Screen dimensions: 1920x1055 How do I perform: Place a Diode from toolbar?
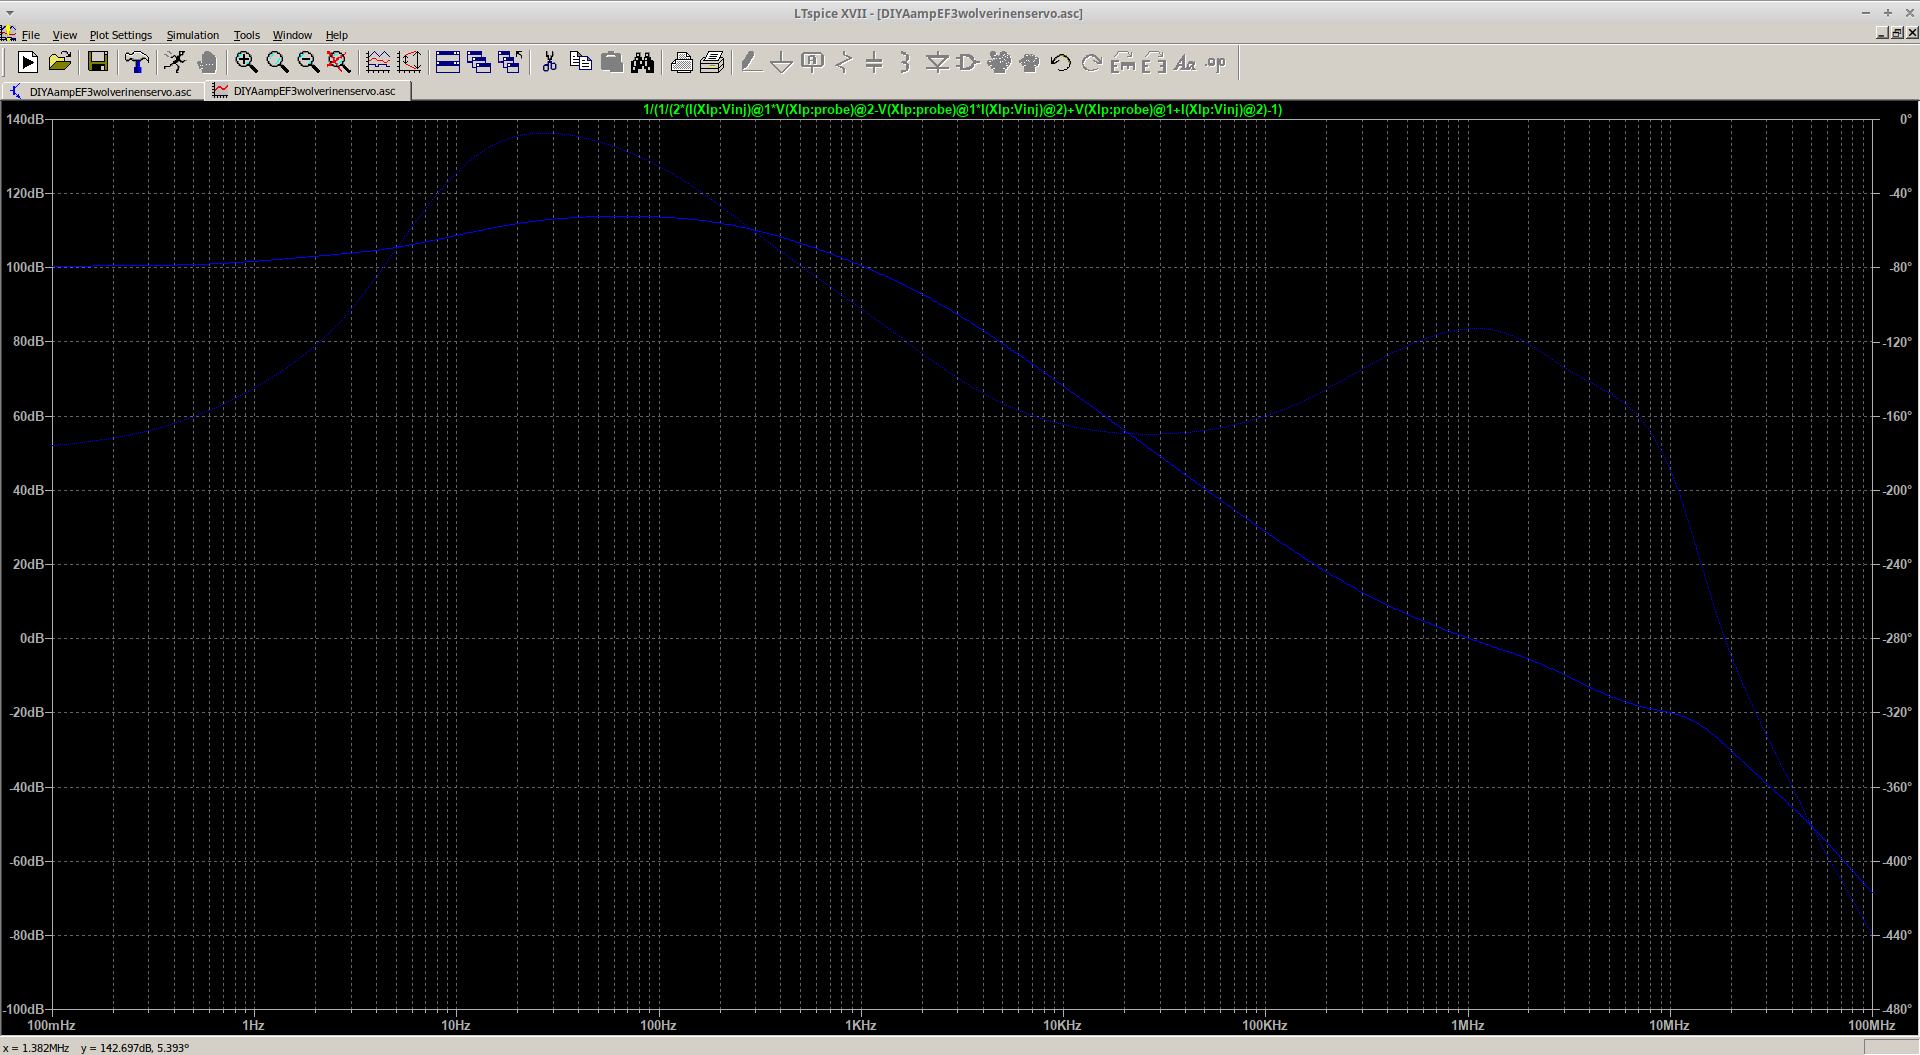(937, 63)
